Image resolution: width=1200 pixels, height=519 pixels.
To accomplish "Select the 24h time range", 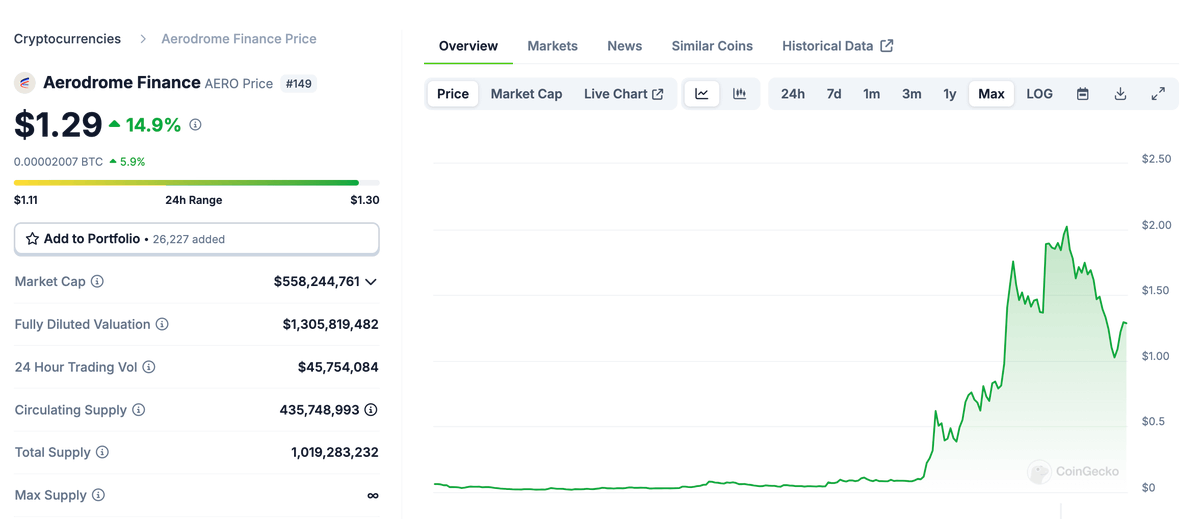I will (792, 94).
